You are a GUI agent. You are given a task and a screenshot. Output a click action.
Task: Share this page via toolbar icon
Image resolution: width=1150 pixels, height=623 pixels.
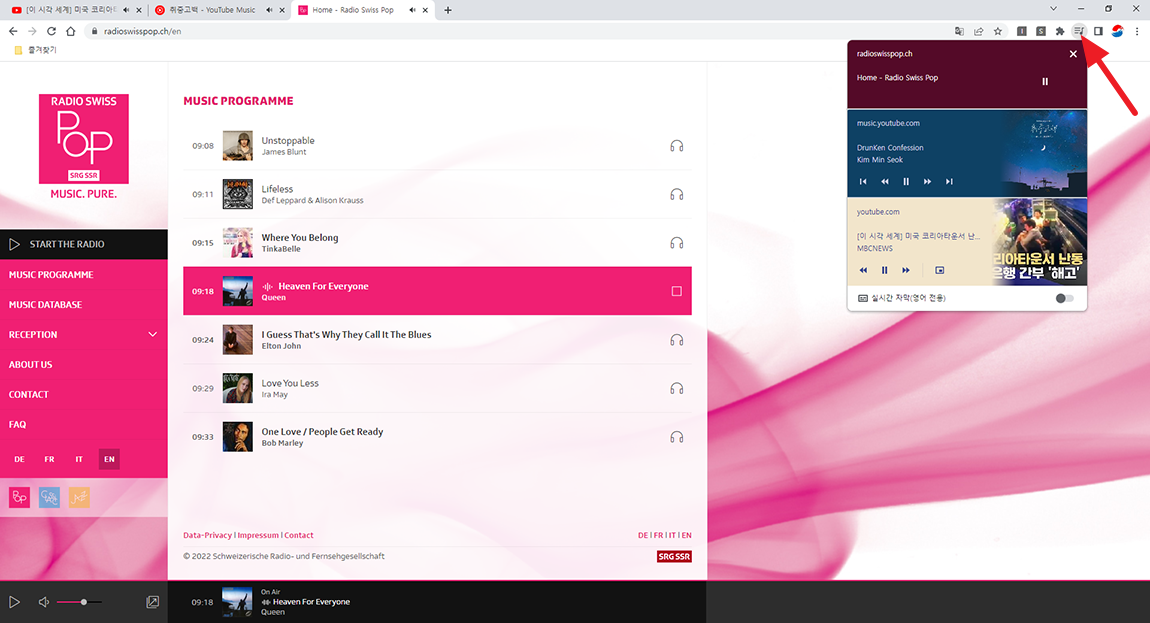(978, 31)
